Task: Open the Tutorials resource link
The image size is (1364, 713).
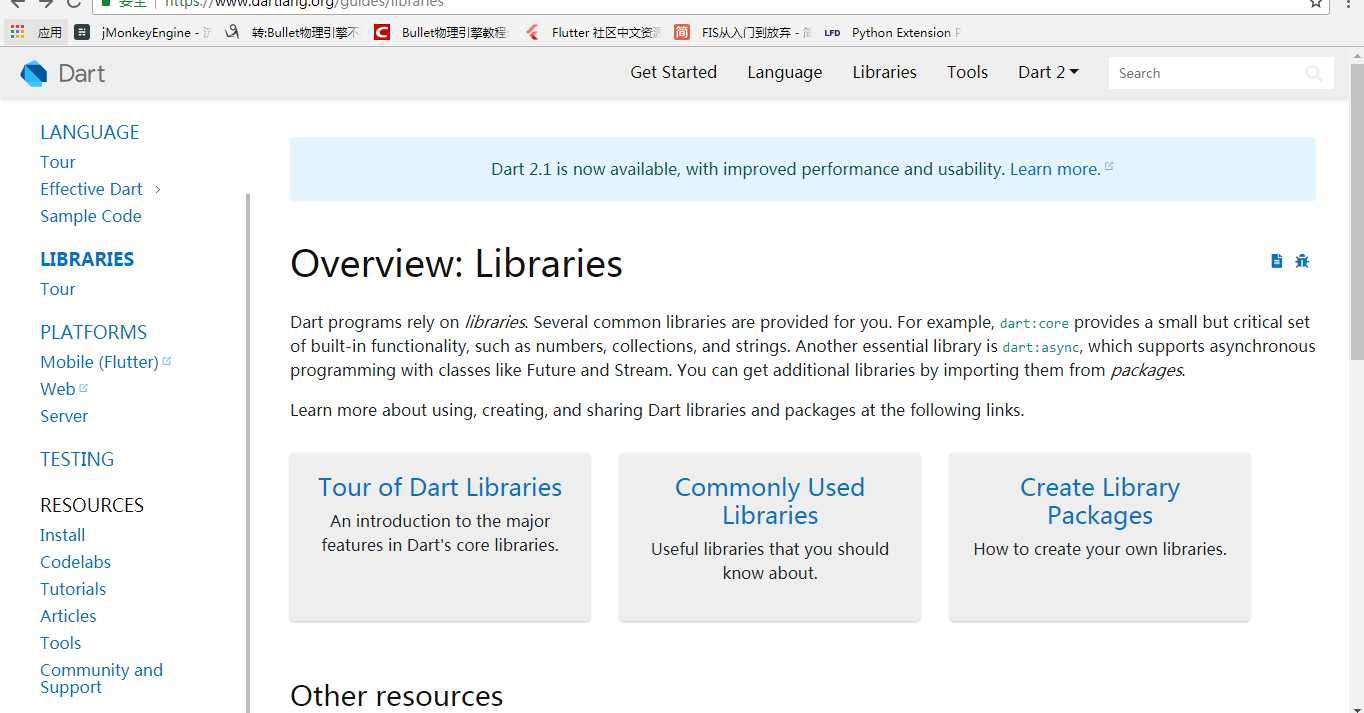Action: click(73, 589)
